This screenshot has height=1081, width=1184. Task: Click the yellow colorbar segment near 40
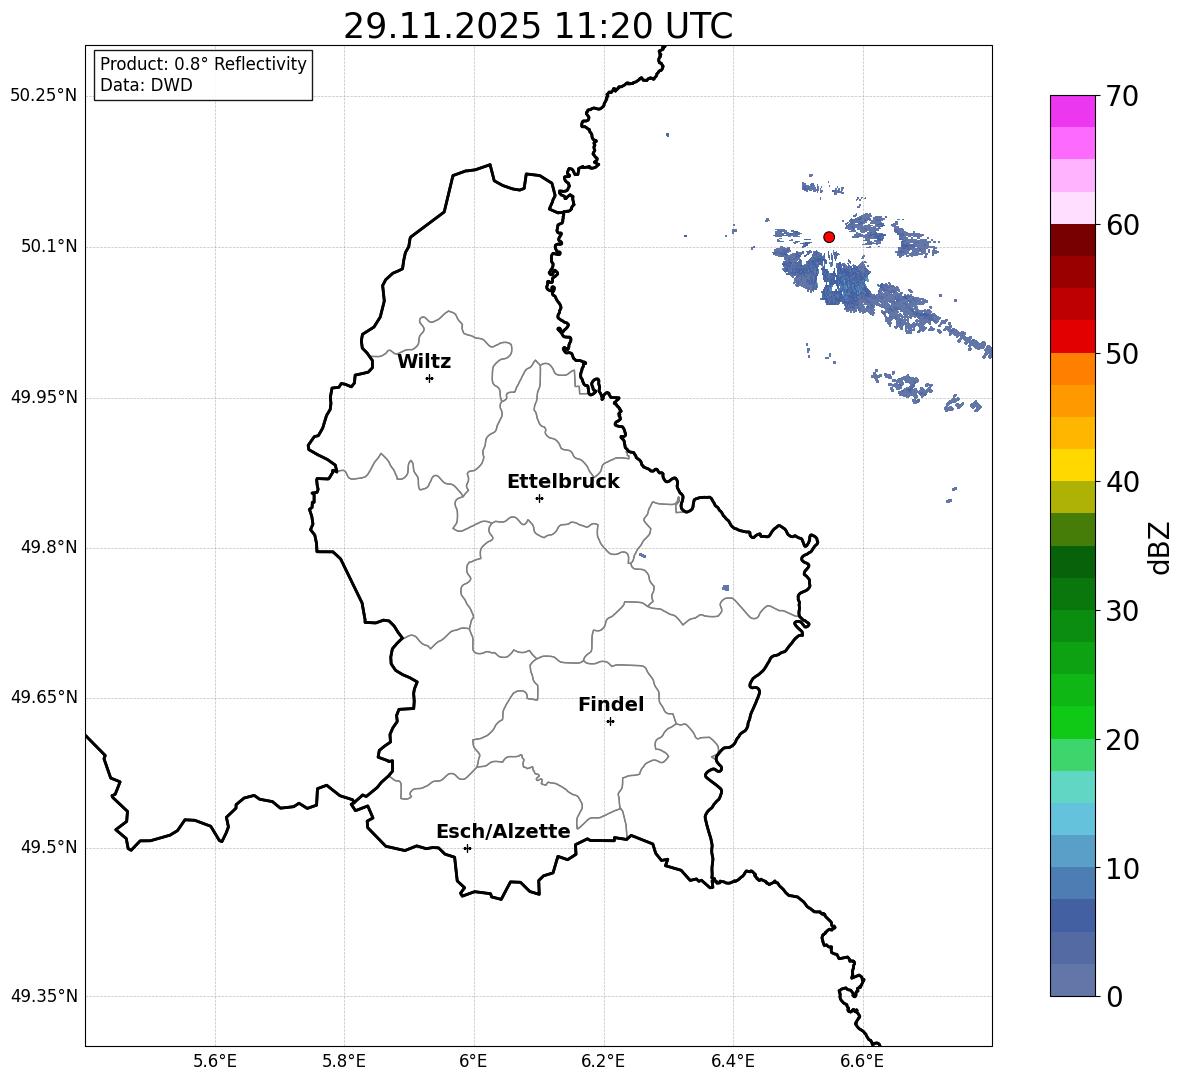pyautogui.click(x=1072, y=465)
